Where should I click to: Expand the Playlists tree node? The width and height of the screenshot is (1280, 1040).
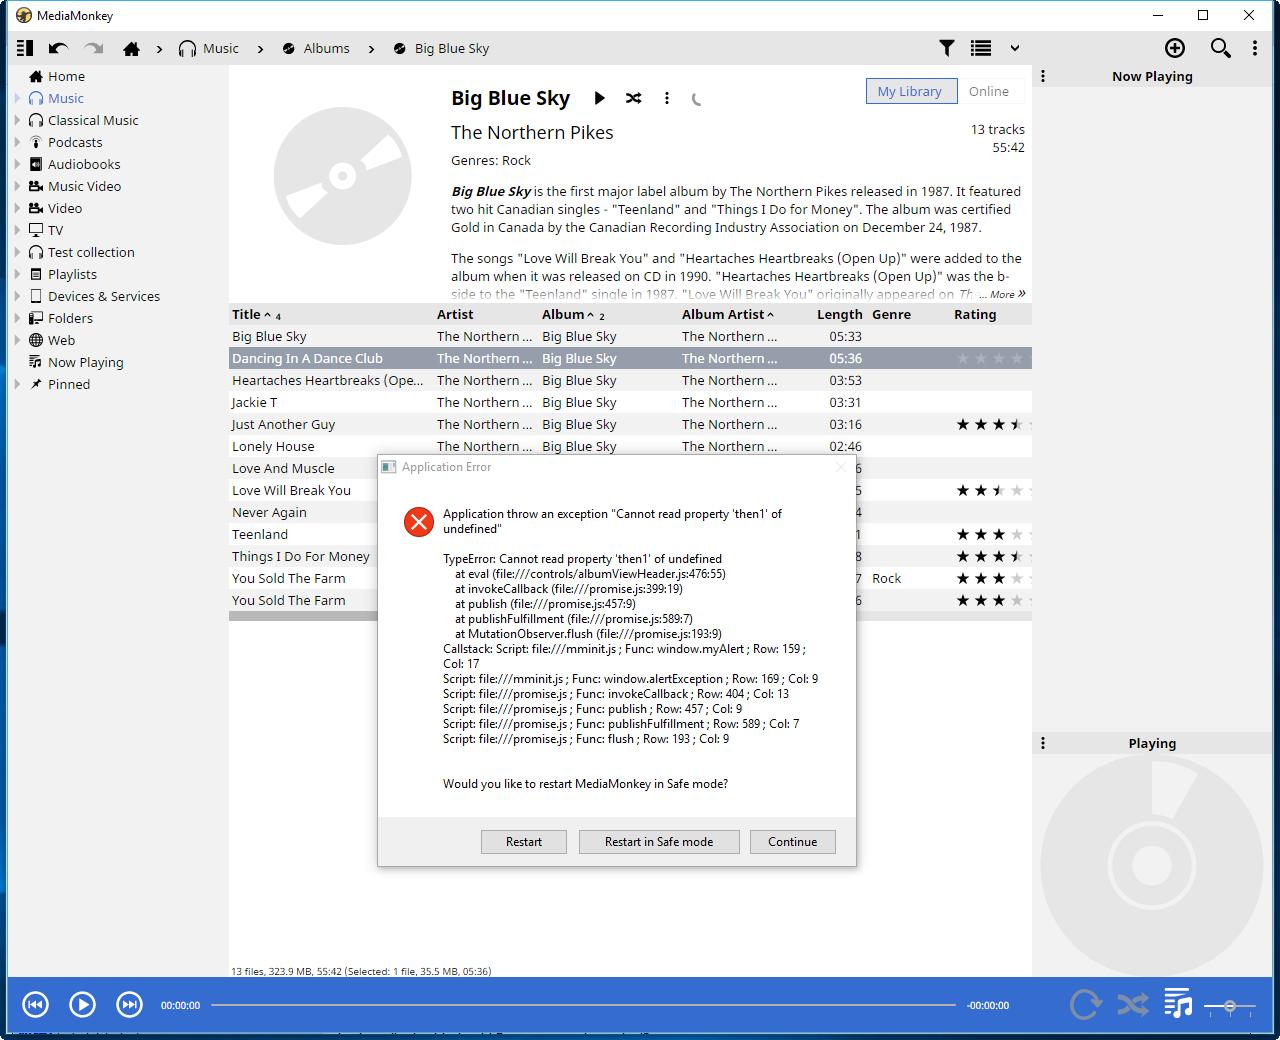click(x=17, y=274)
